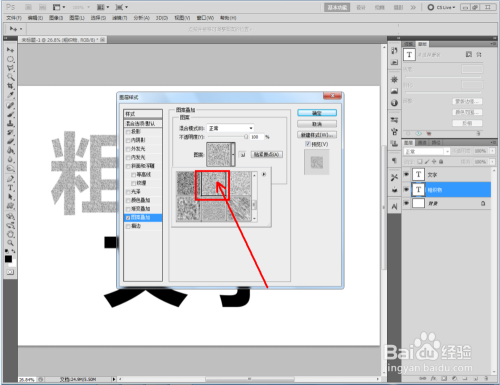This screenshot has width=500, height=385.
Task: Uncheck the Pattern Overlay (图案叠加) checkbox
Action: pyautogui.click(x=128, y=218)
